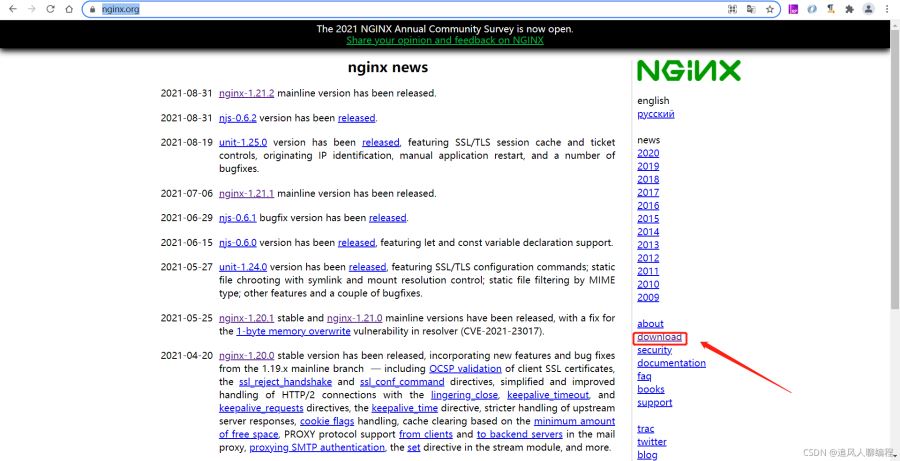Switch language to русский
The image size is (900, 461).
(x=655, y=114)
